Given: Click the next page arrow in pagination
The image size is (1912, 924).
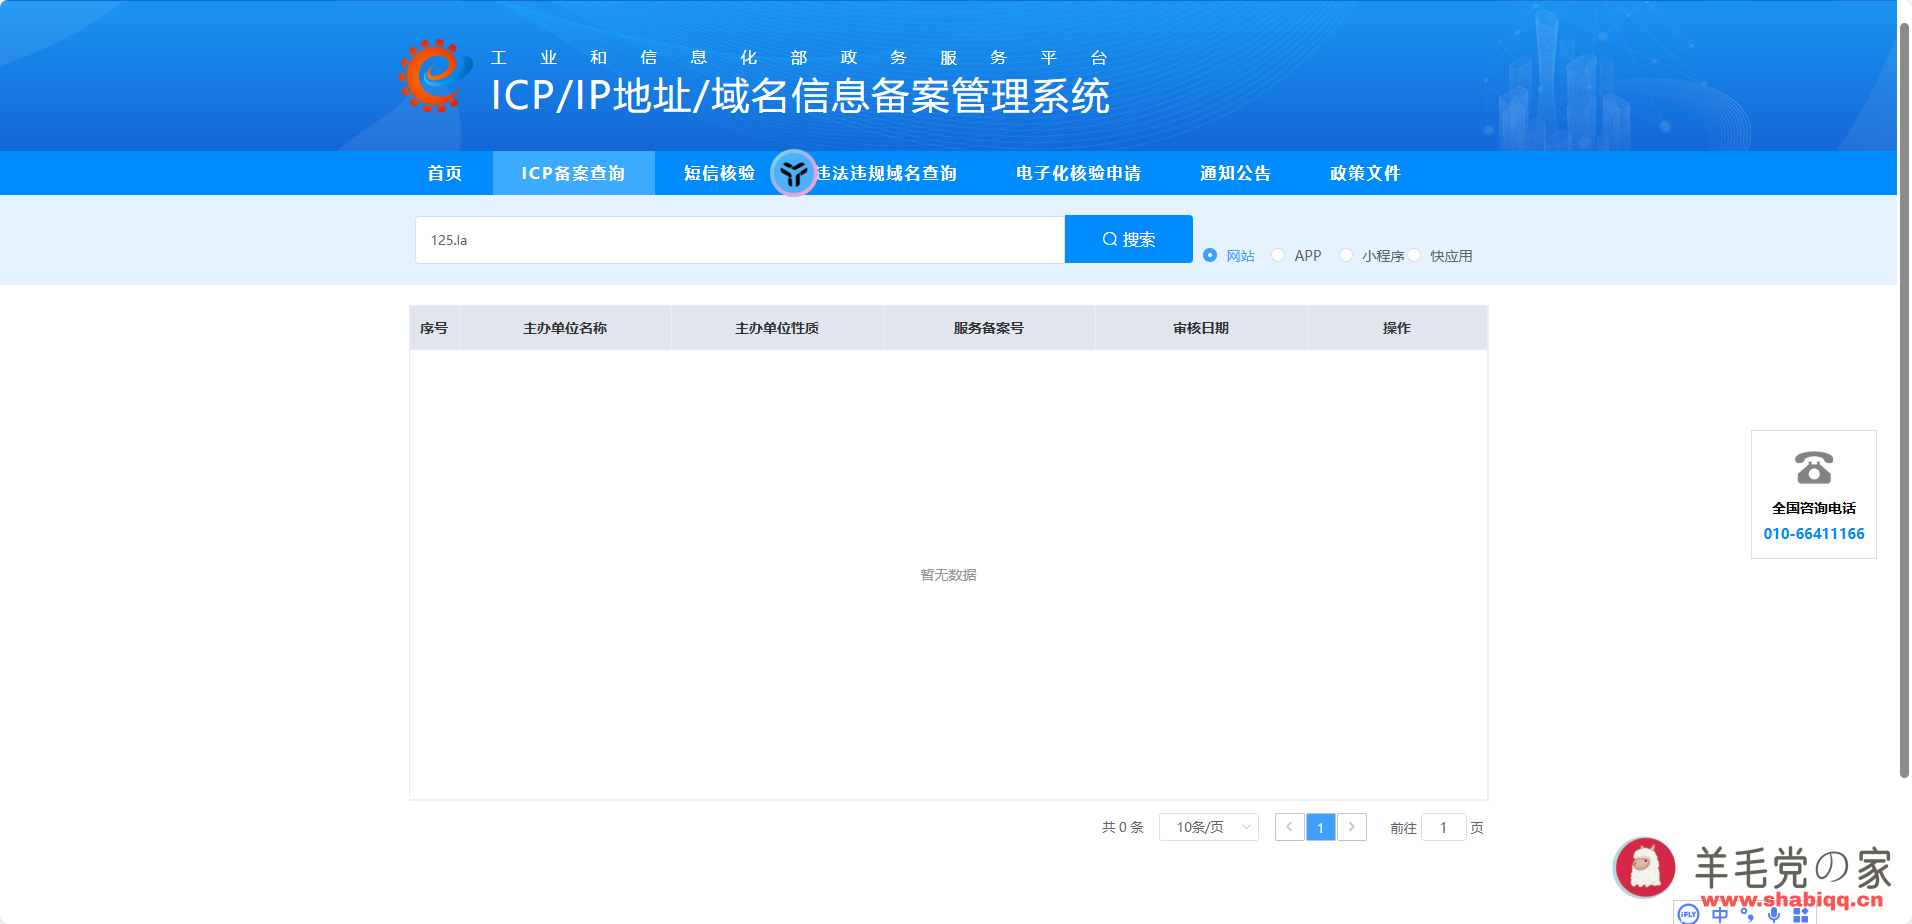Looking at the screenshot, I should click(1352, 827).
